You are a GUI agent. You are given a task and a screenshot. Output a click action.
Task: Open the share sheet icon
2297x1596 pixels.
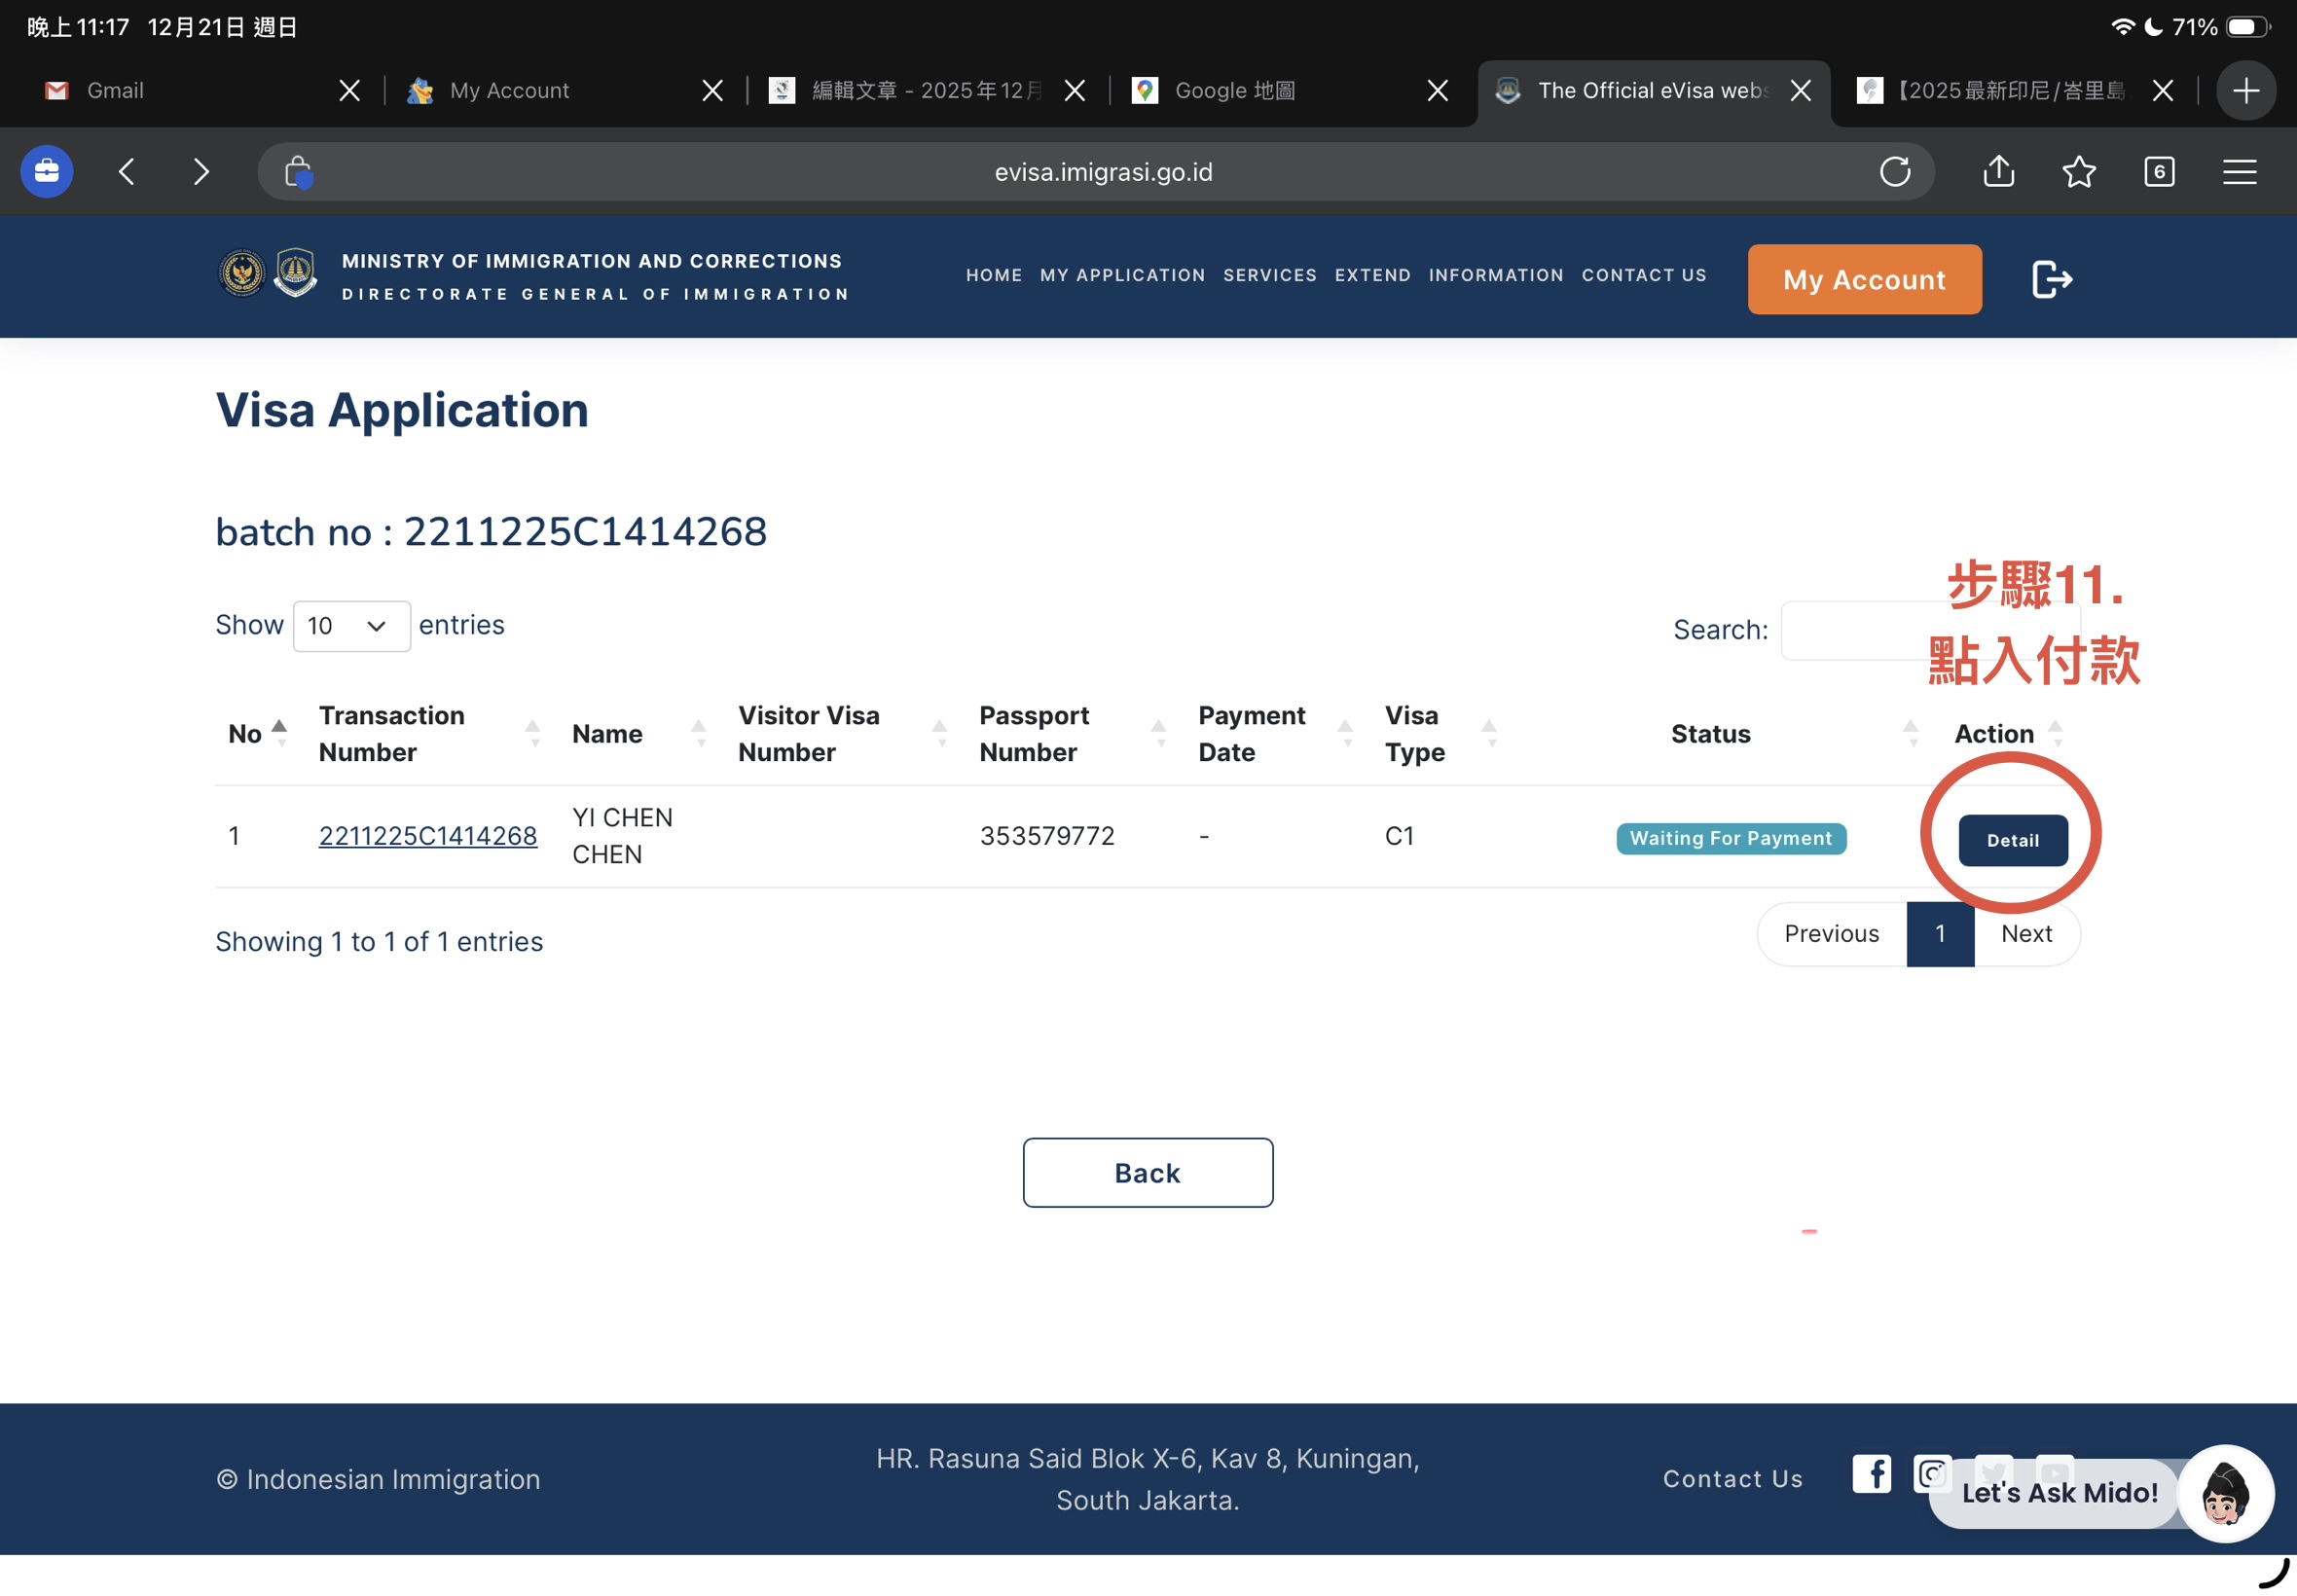1998,172
